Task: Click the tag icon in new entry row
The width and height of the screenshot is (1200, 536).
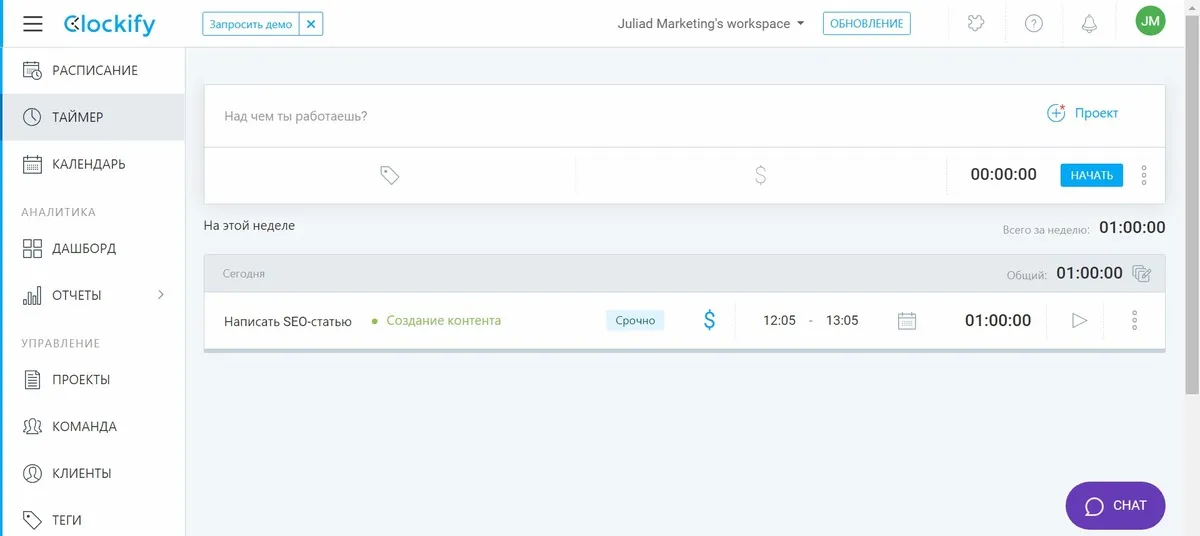Action: click(x=390, y=175)
